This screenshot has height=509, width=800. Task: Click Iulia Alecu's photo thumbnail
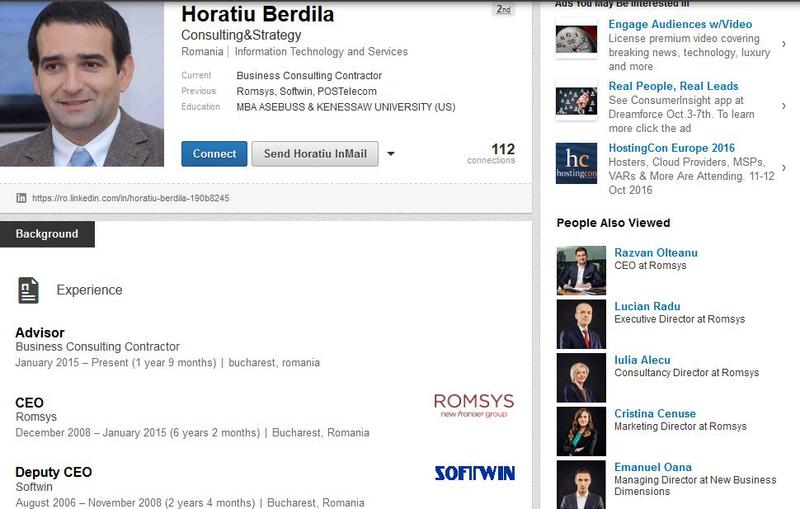tap(581, 377)
